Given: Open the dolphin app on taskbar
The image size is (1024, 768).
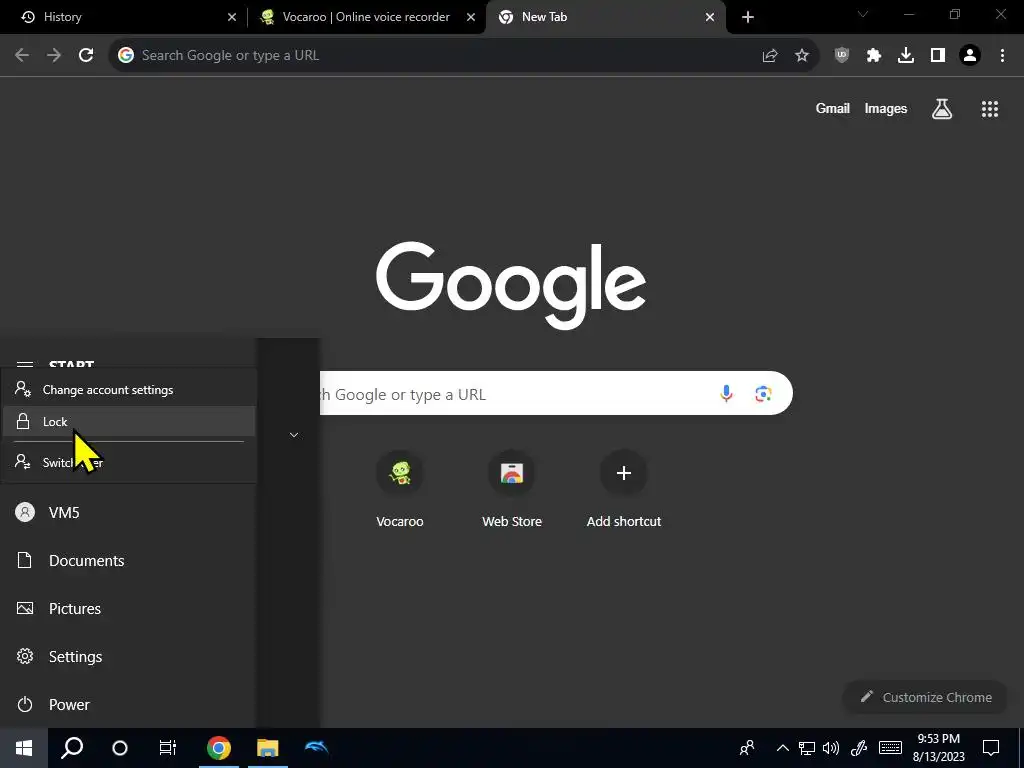Looking at the screenshot, I should (x=316, y=748).
